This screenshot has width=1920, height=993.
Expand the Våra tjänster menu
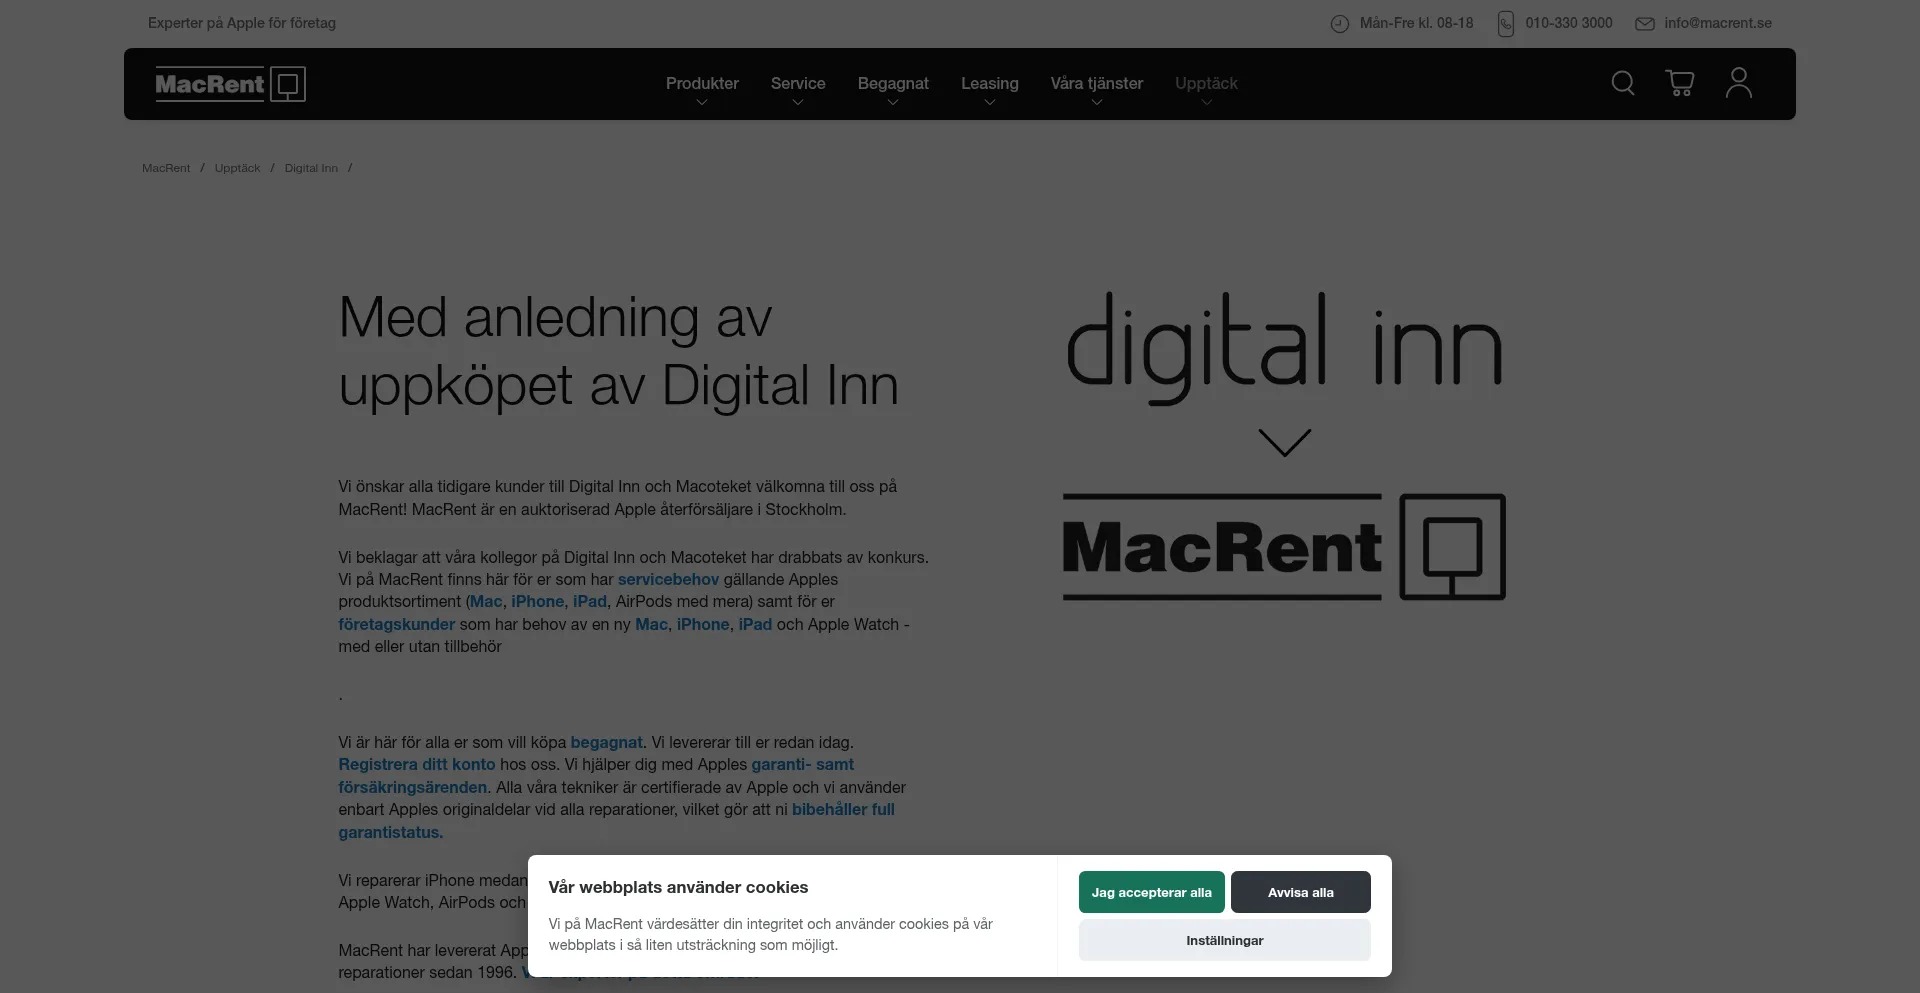pos(1097,84)
